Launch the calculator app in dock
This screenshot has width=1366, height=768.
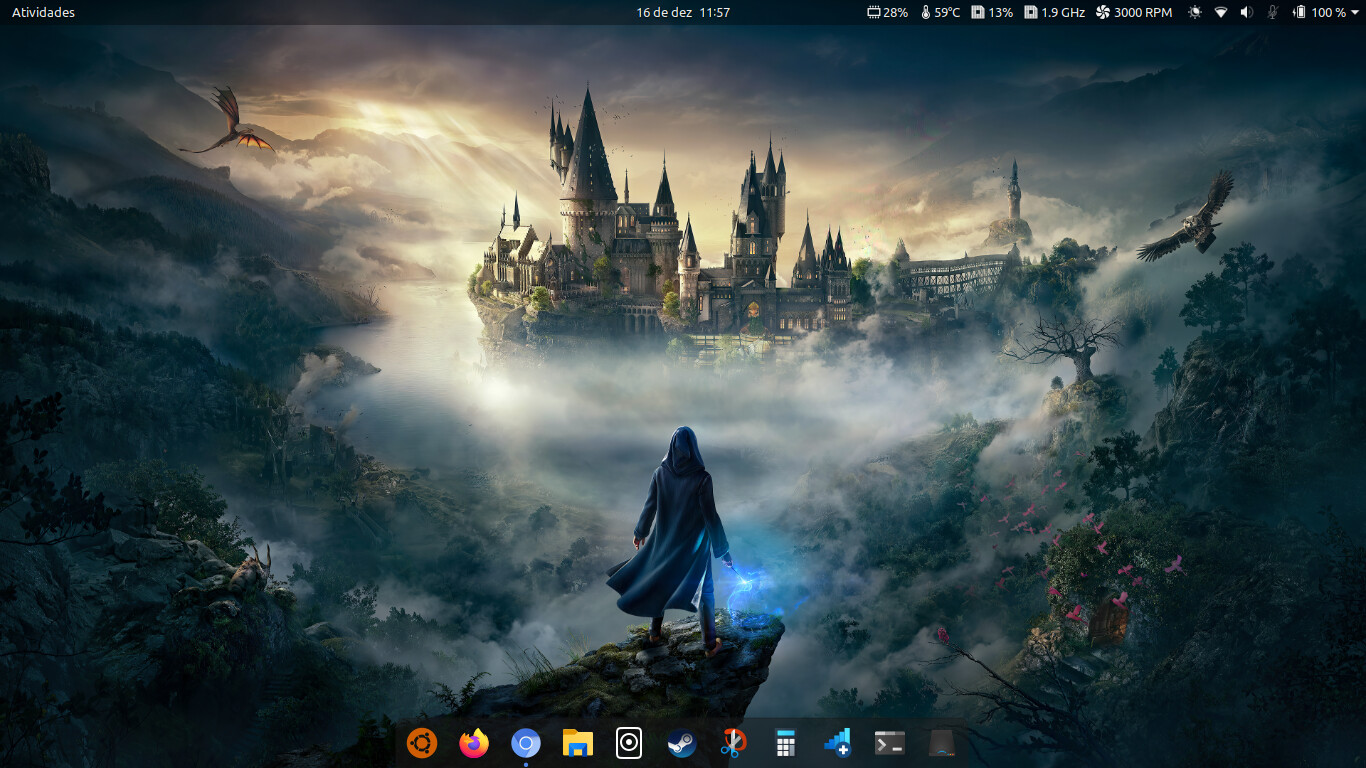point(785,743)
